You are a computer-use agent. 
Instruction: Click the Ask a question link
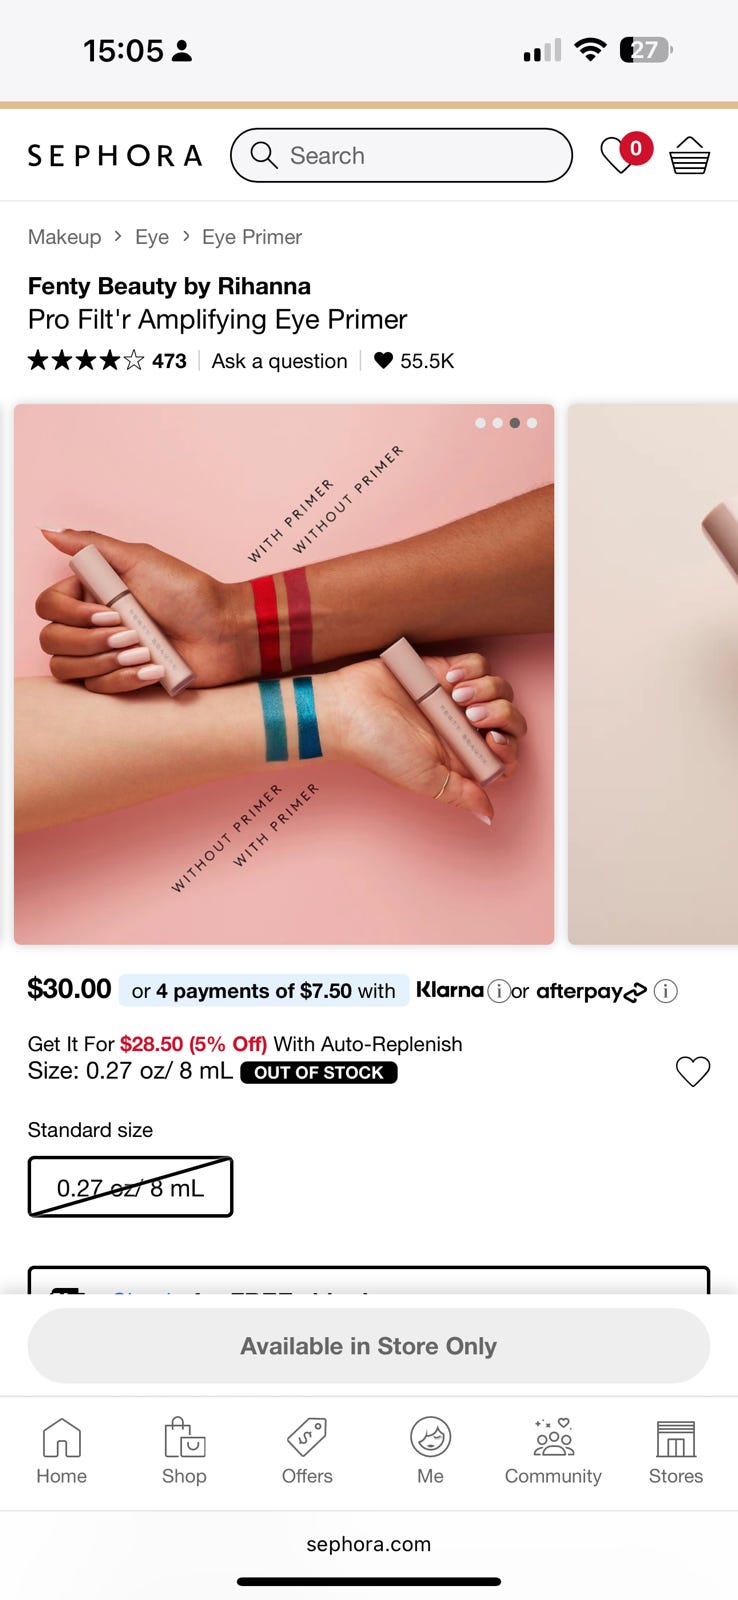coord(280,361)
